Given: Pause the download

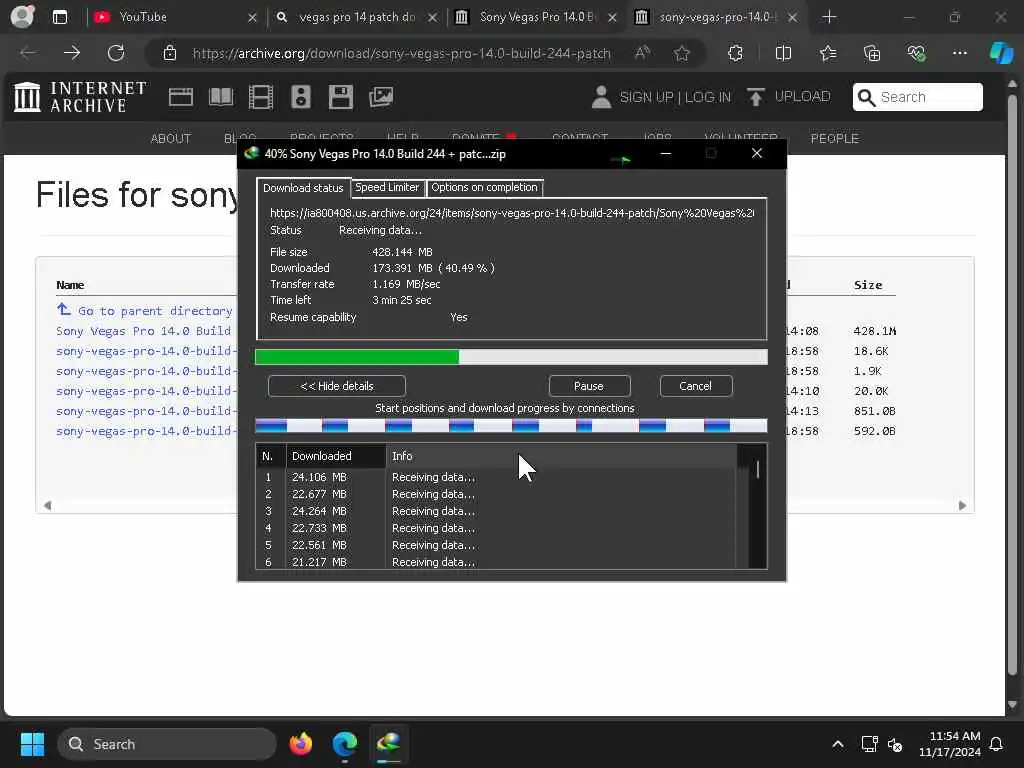Looking at the screenshot, I should 589,386.
